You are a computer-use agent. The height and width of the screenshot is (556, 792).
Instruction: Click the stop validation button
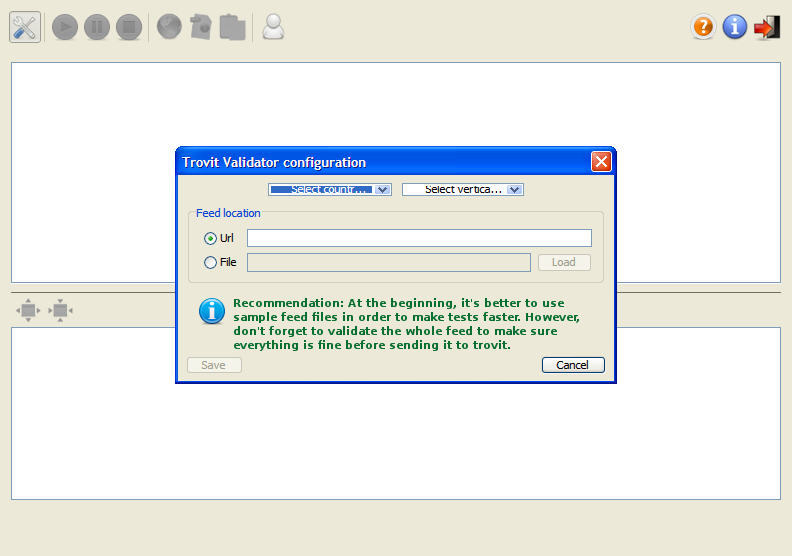pyautogui.click(x=129, y=27)
